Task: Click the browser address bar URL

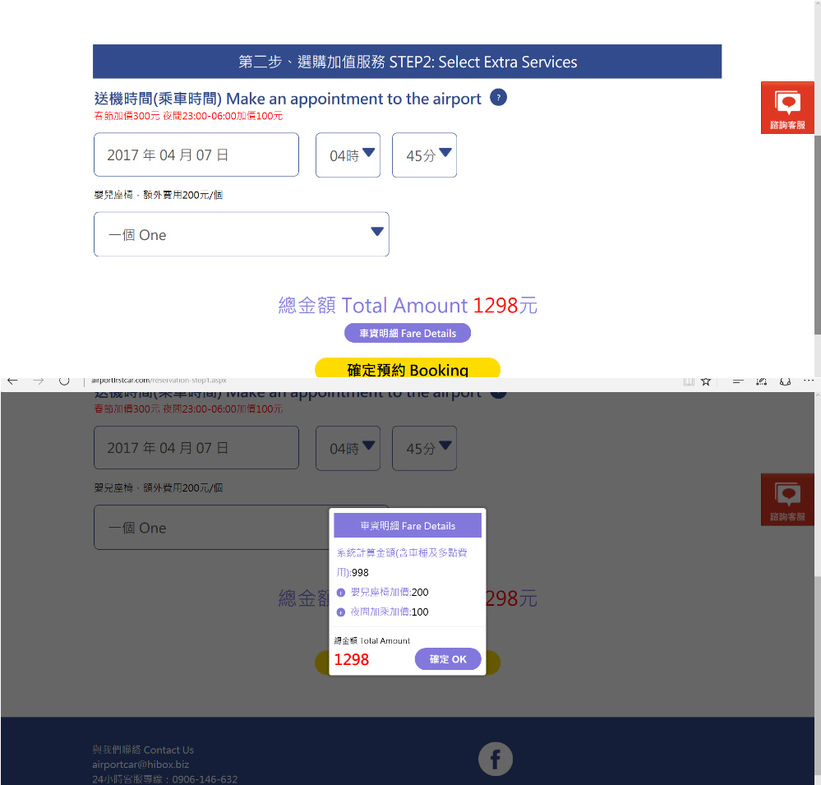Action: pyautogui.click(x=159, y=381)
